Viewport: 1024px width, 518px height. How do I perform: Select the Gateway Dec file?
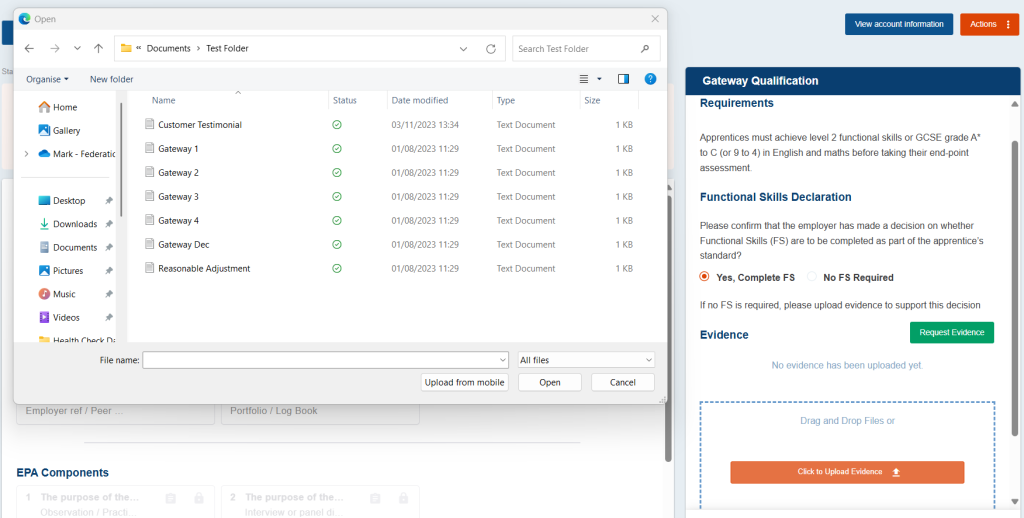[x=183, y=245]
